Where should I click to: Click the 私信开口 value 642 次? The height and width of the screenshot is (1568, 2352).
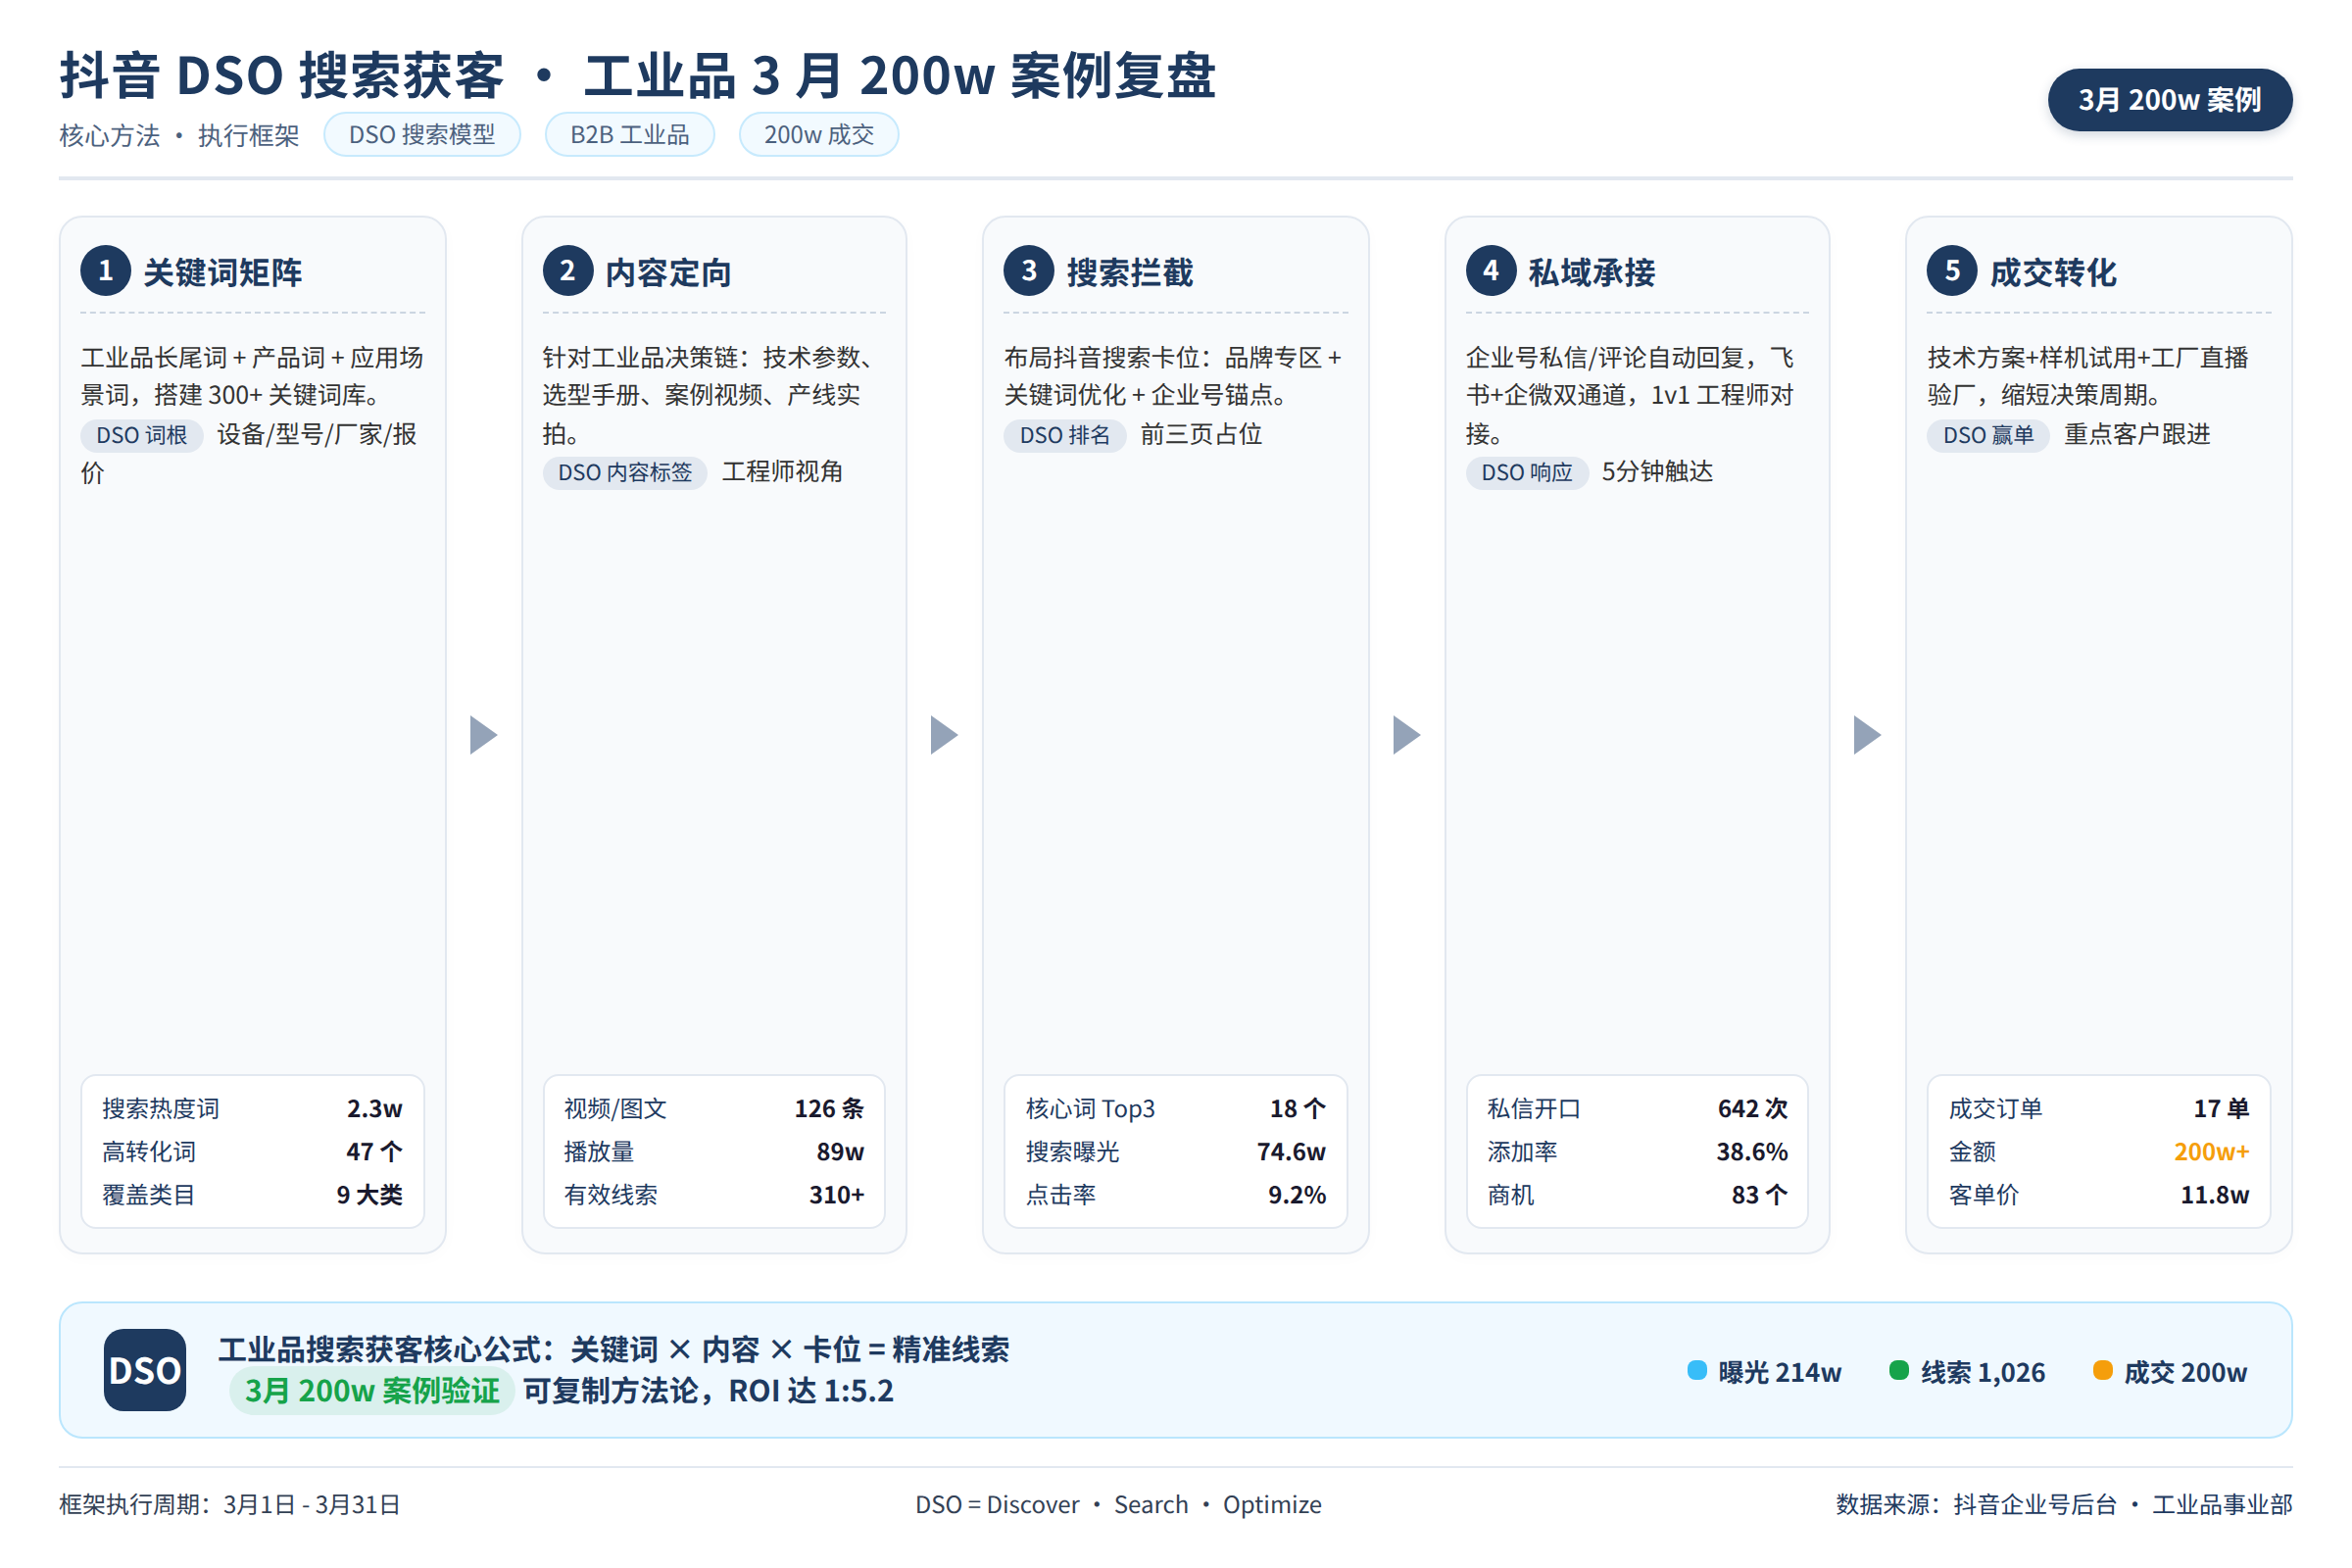coord(1754,1108)
